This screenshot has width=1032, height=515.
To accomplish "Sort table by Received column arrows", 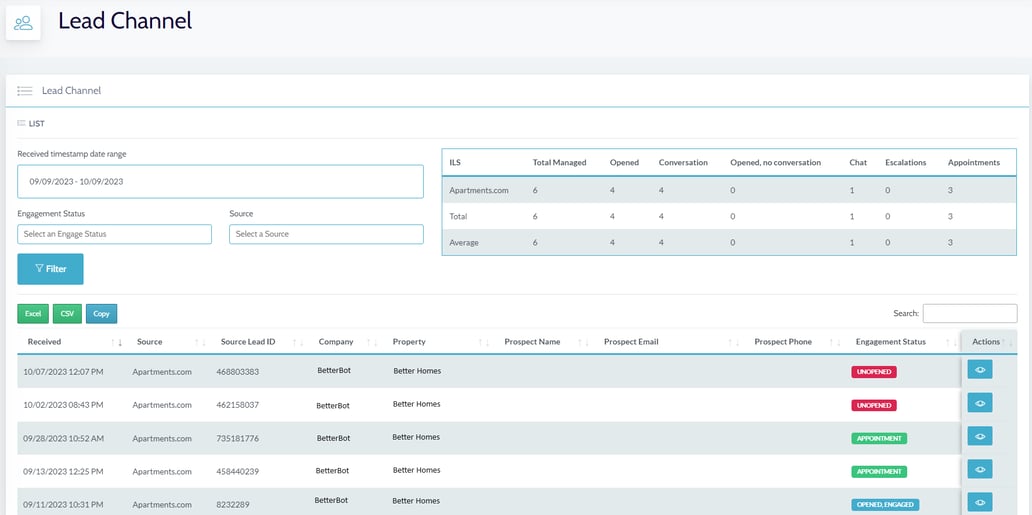I will (116, 342).
